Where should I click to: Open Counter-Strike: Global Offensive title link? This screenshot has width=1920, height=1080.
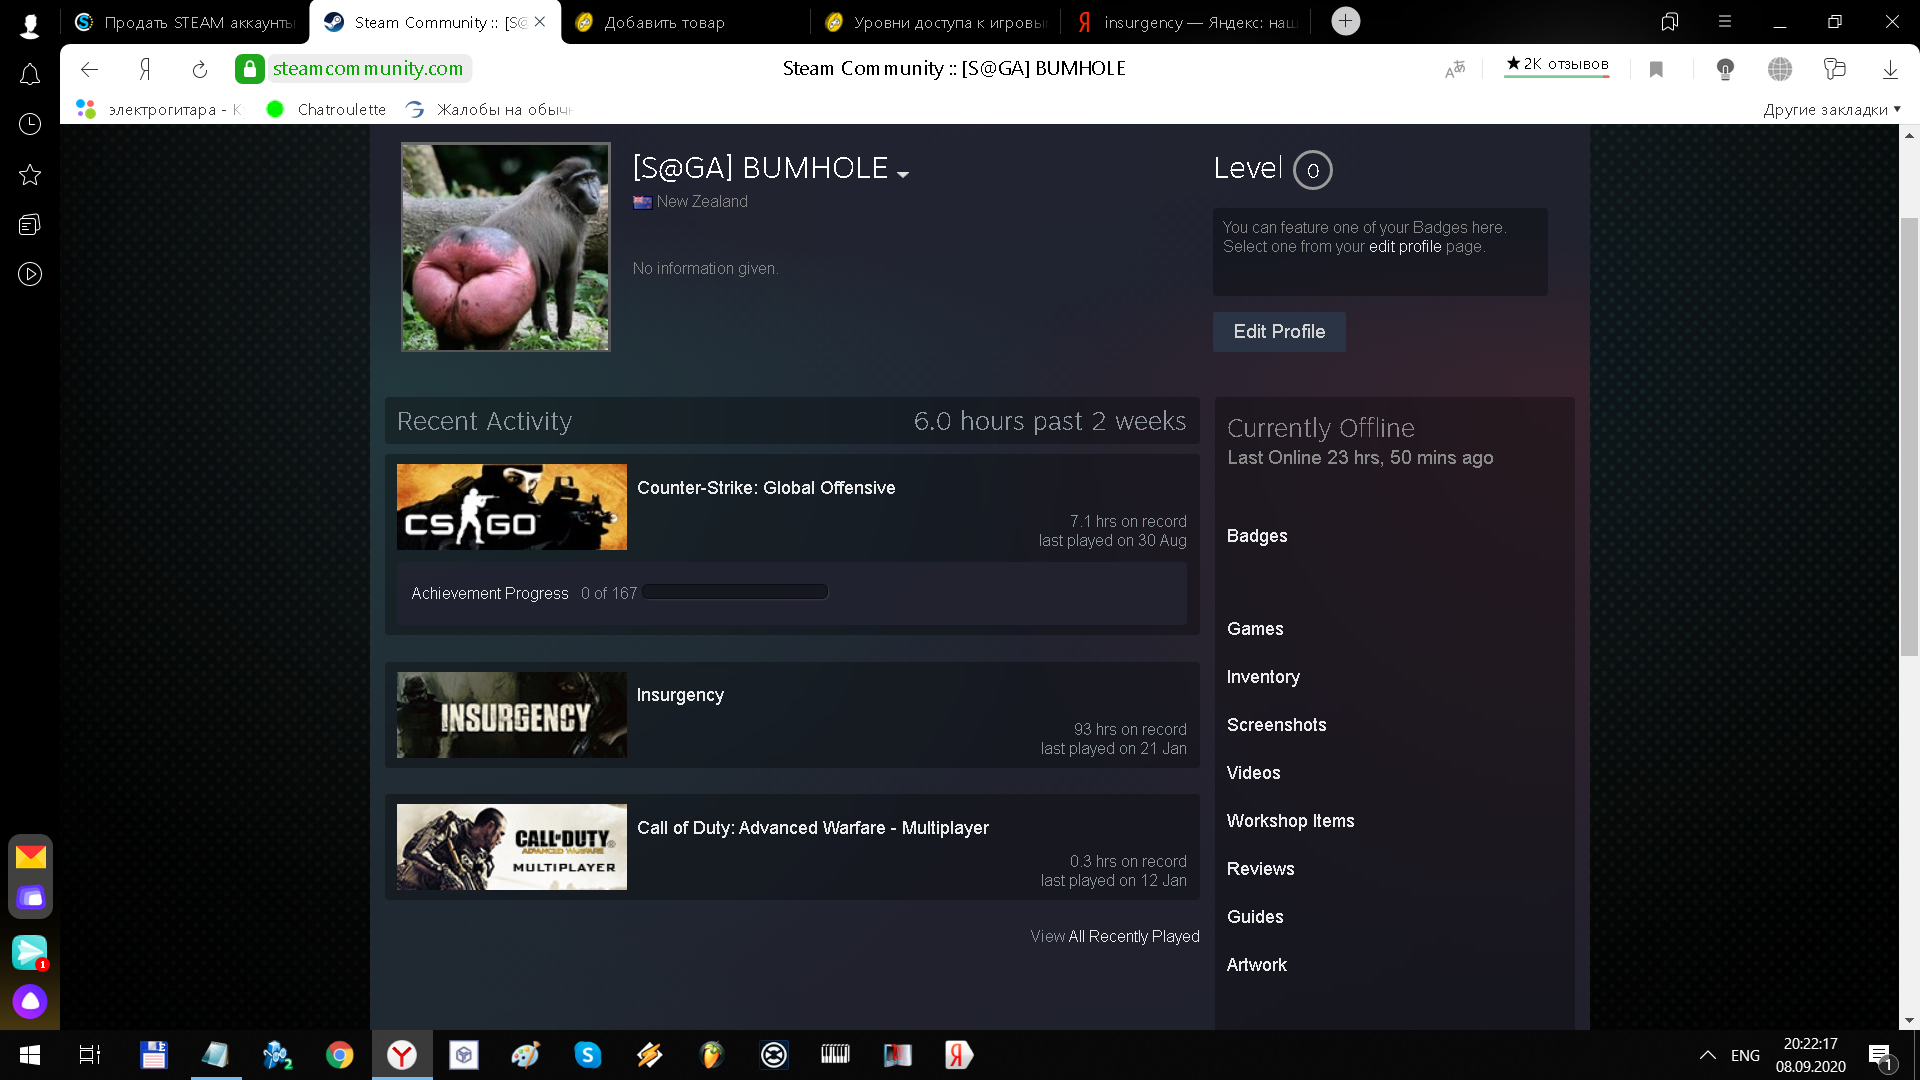pos(766,488)
